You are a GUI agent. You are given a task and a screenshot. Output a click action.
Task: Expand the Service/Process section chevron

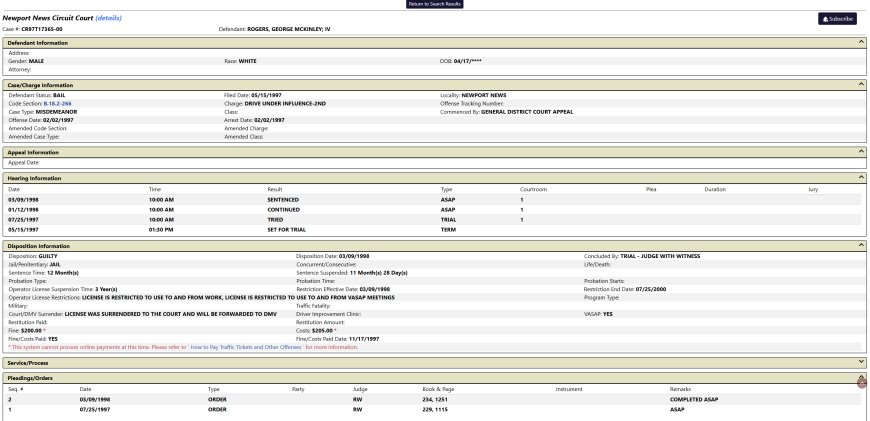click(x=861, y=361)
